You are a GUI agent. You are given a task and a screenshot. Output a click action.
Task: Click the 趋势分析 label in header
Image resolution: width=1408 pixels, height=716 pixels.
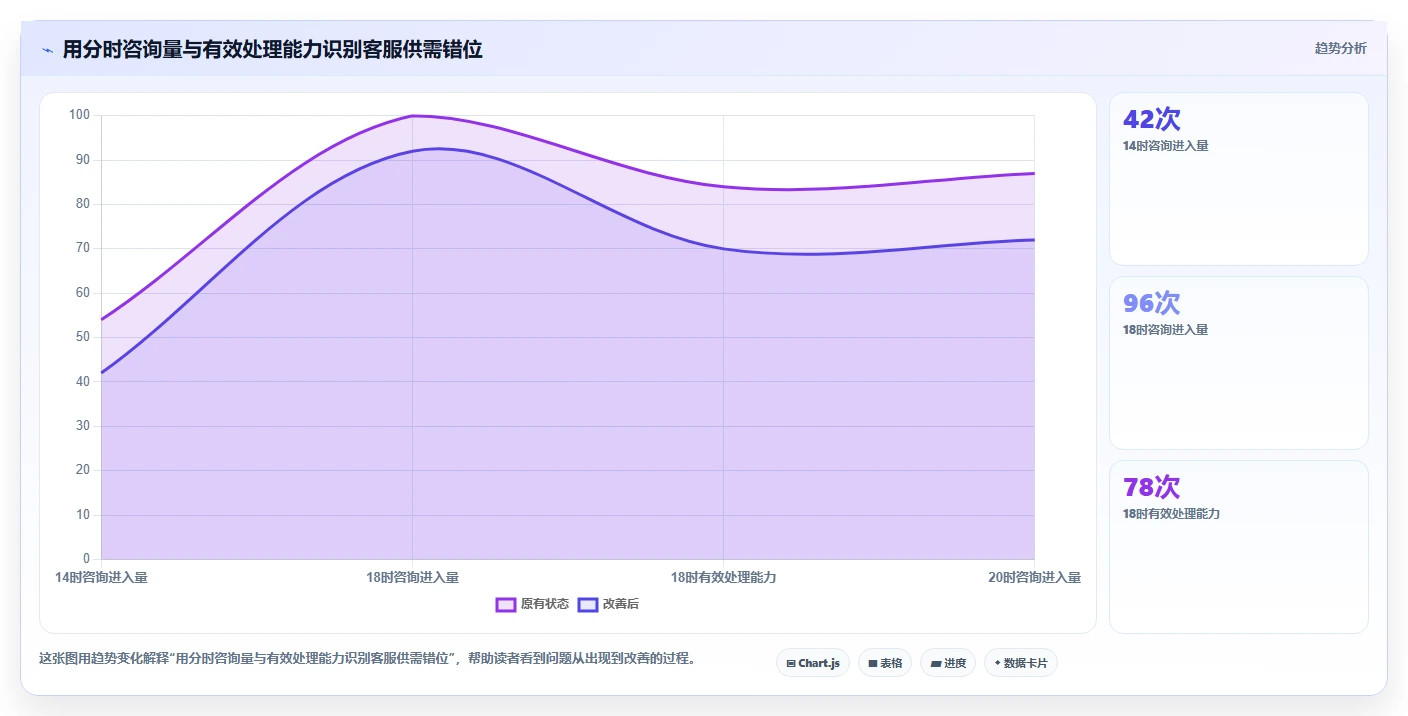(1340, 48)
